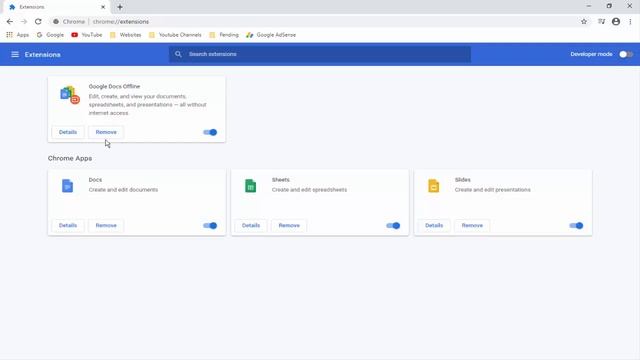This screenshot has width=640, height=360.
Task: Open Details for Google Docs Offline
Action: click(x=68, y=132)
